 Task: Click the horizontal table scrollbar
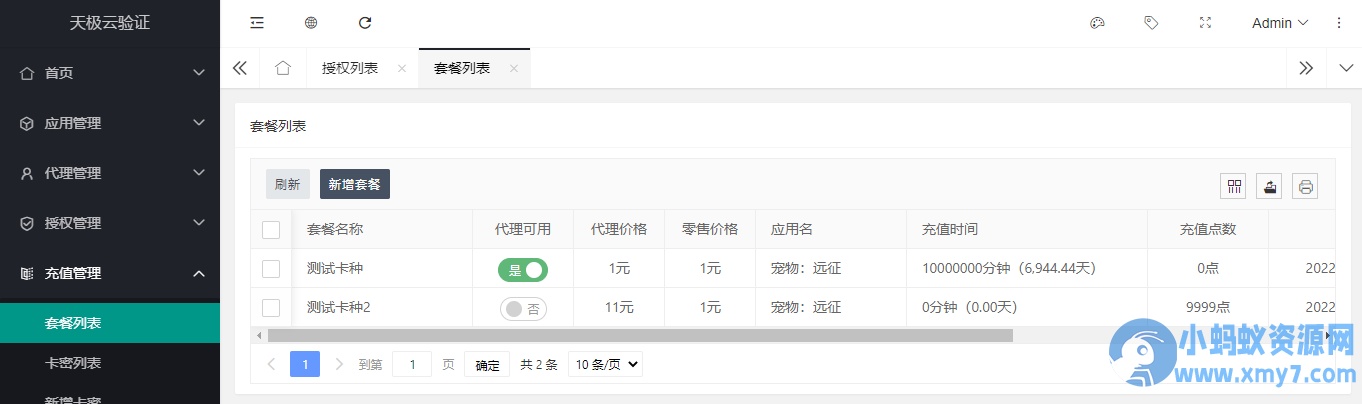coord(640,336)
